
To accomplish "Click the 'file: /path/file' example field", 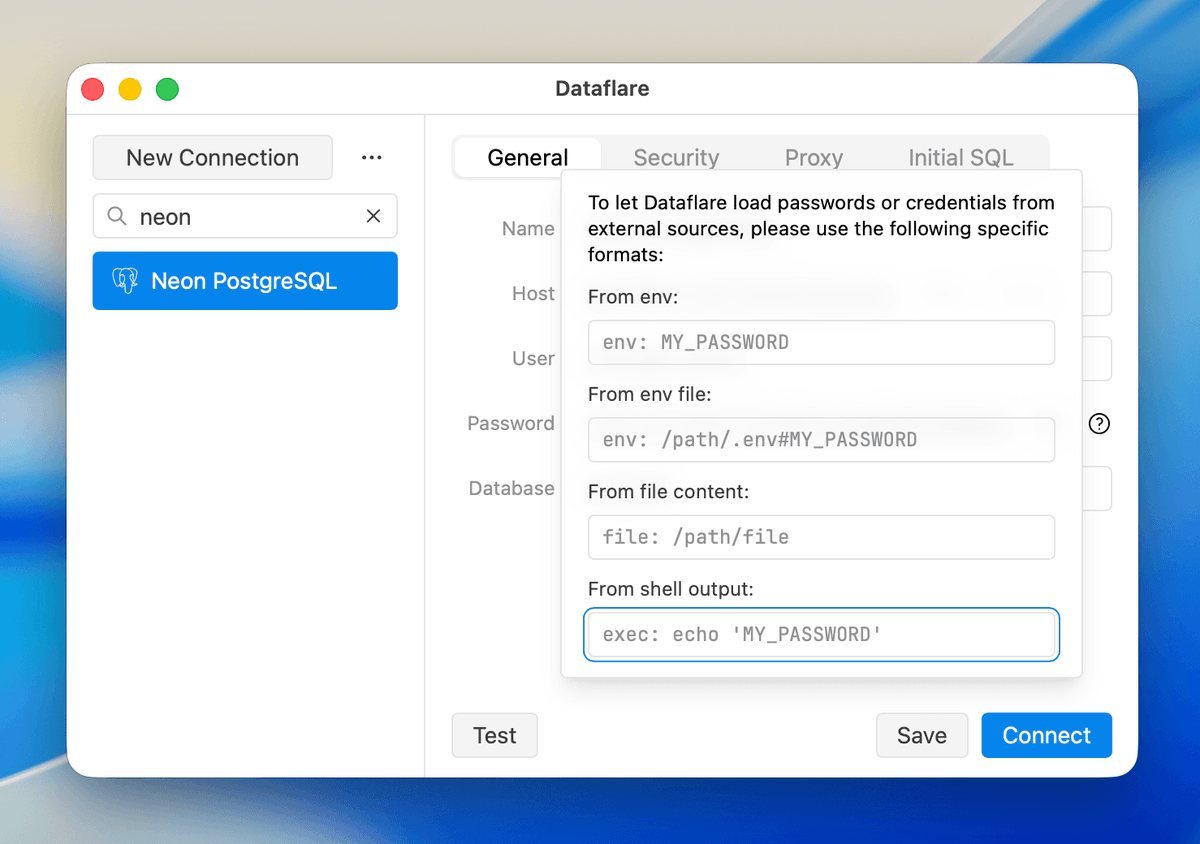I will 822,537.
